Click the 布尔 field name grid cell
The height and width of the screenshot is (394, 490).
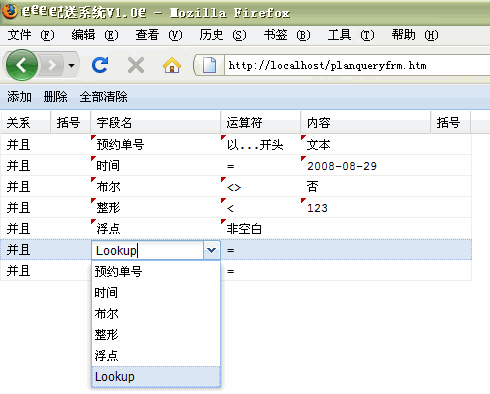point(156,187)
